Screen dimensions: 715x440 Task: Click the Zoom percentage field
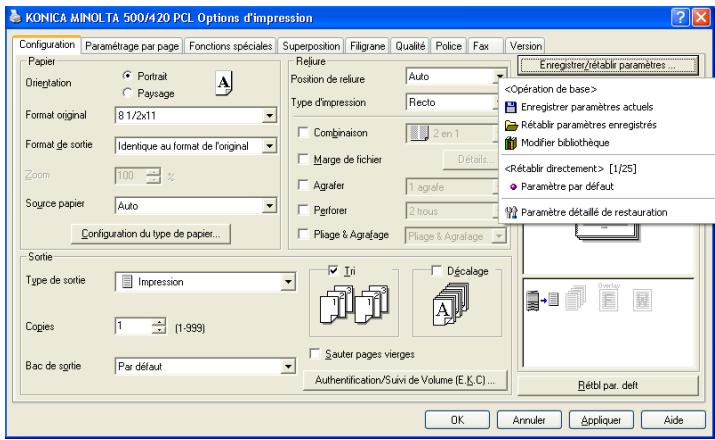pos(131,176)
